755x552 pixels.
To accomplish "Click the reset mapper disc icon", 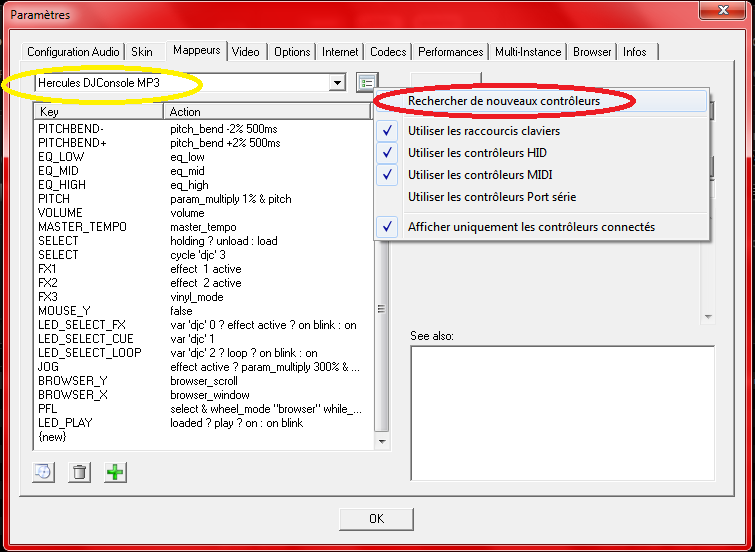I will click(x=43, y=472).
